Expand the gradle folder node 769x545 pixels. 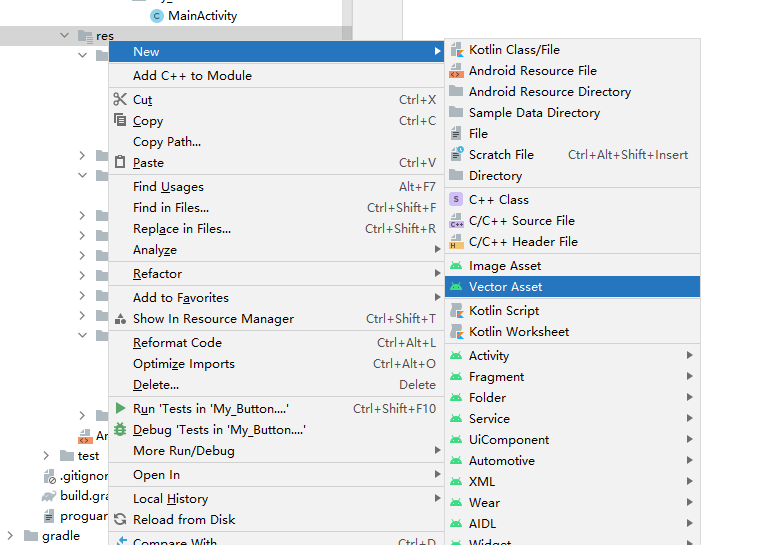coord(11,536)
